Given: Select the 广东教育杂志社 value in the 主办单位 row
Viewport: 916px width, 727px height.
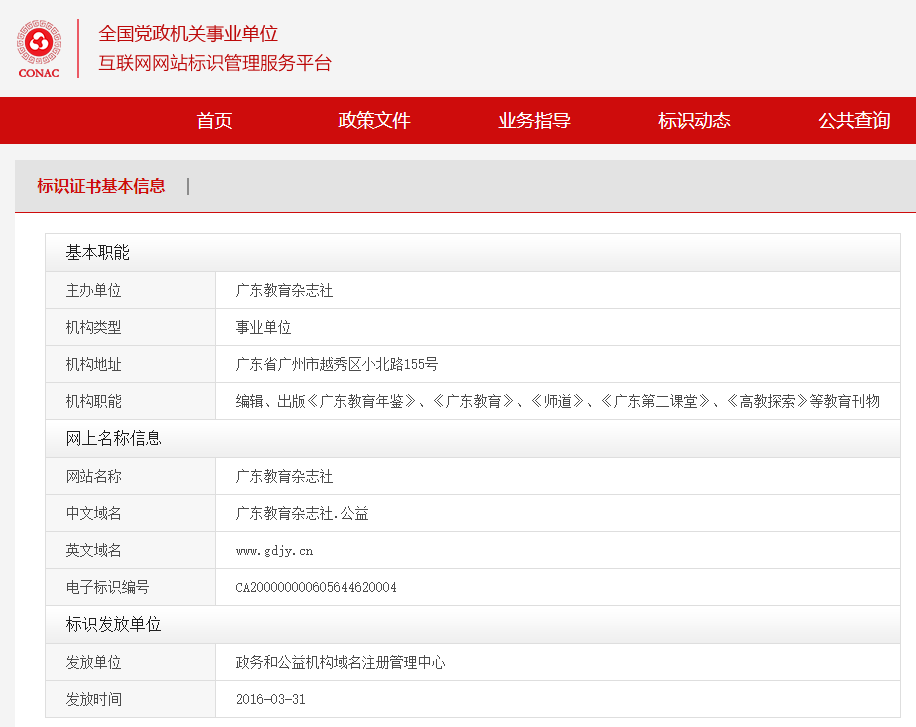Looking at the screenshot, I should point(284,290).
